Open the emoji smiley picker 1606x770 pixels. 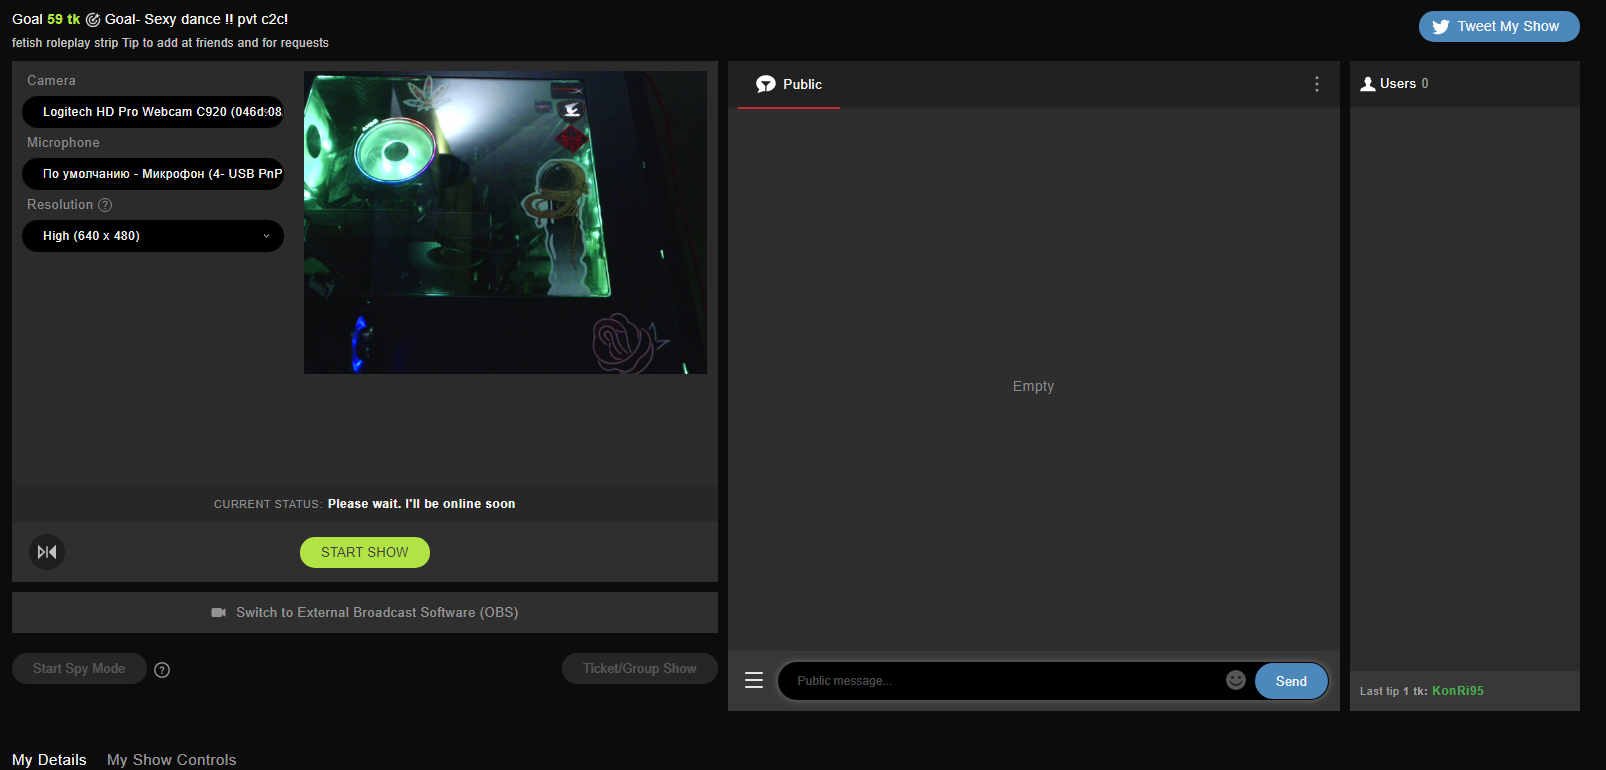point(1236,680)
